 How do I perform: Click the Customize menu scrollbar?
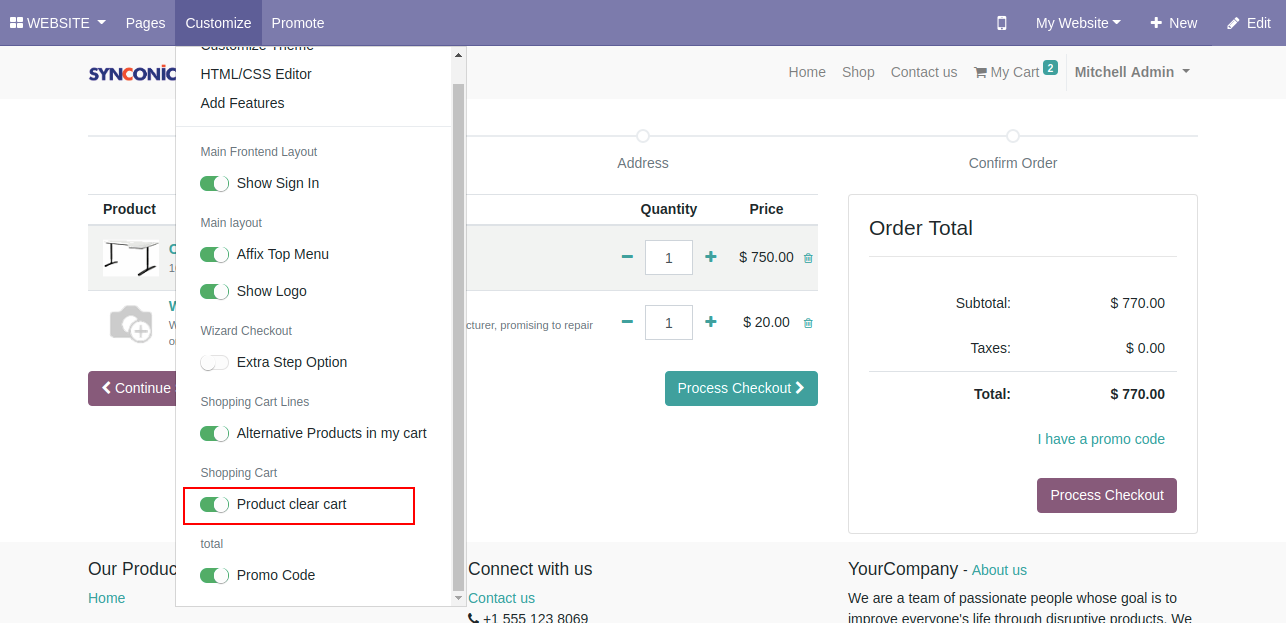coord(459,330)
